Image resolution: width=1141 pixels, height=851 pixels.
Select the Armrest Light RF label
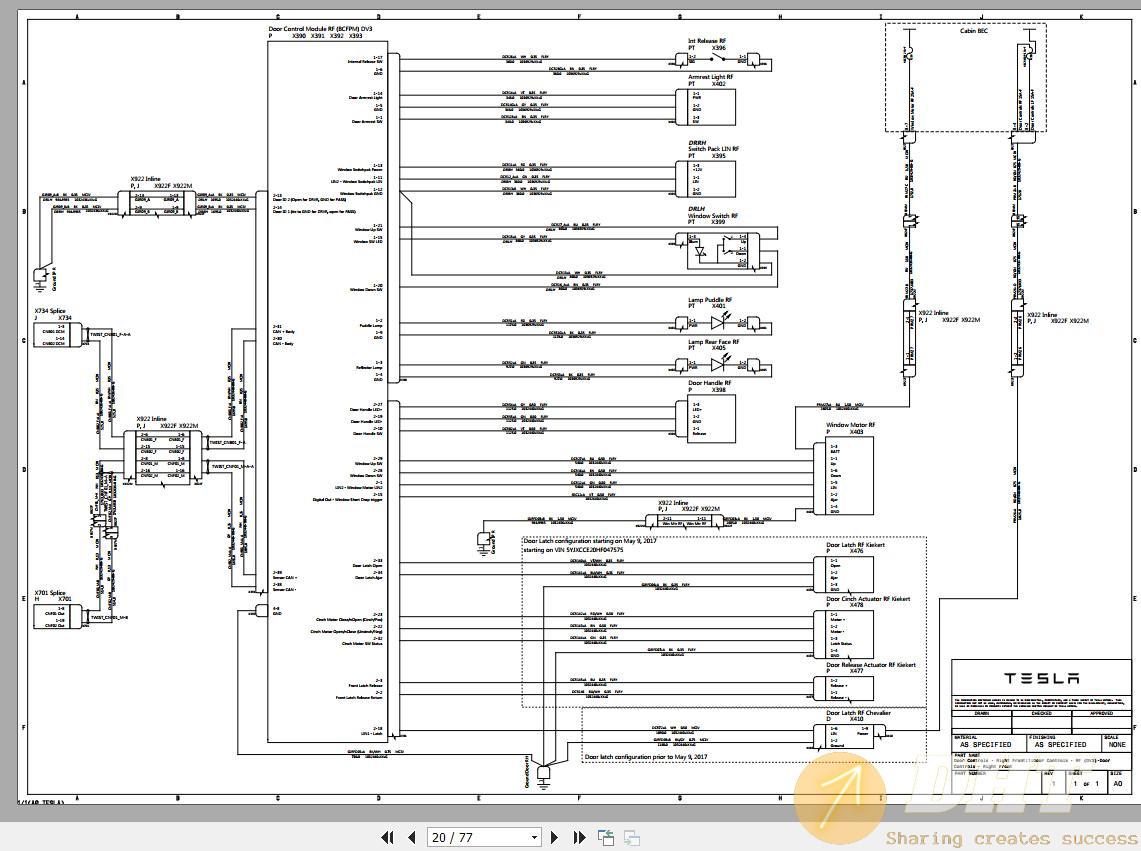pos(711,76)
